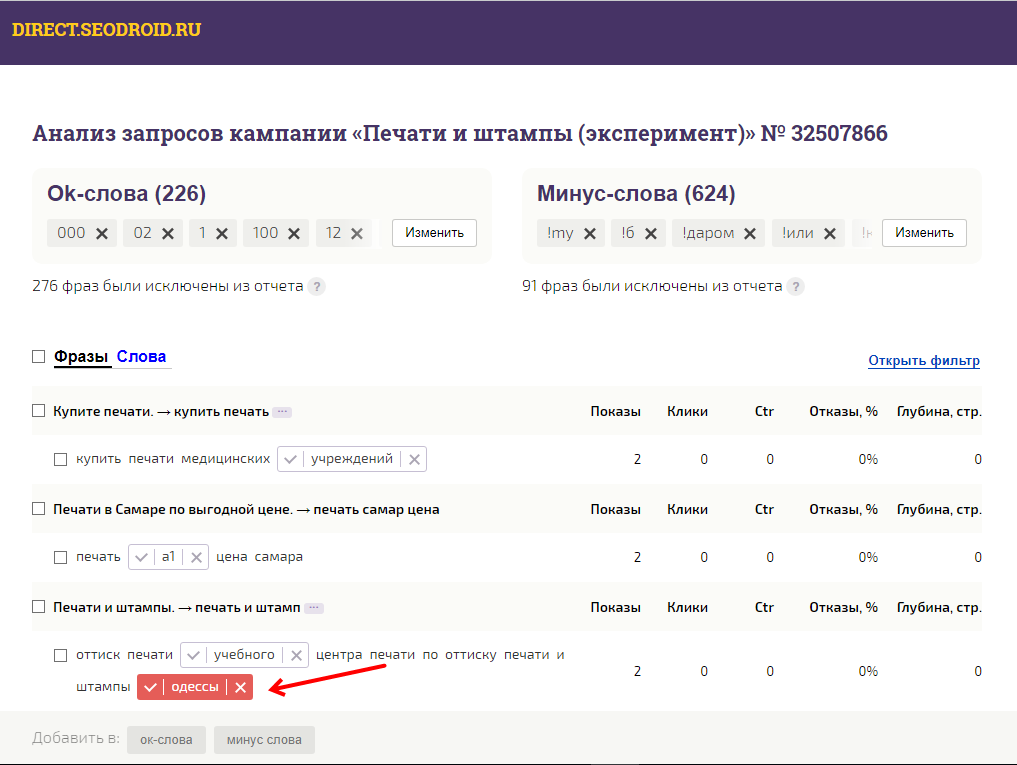The width and height of the screenshot is (1017, 765).
Task: Click "Изменить" in the Ok-слова panel
Action: coord(434,233)
